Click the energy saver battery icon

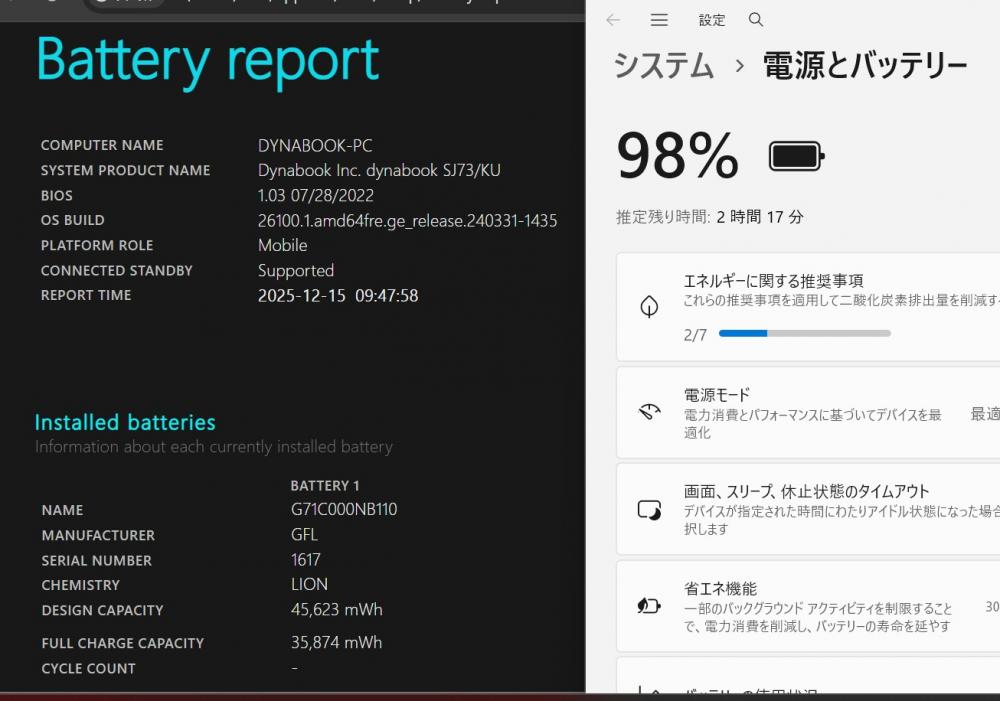click(649, 605)
